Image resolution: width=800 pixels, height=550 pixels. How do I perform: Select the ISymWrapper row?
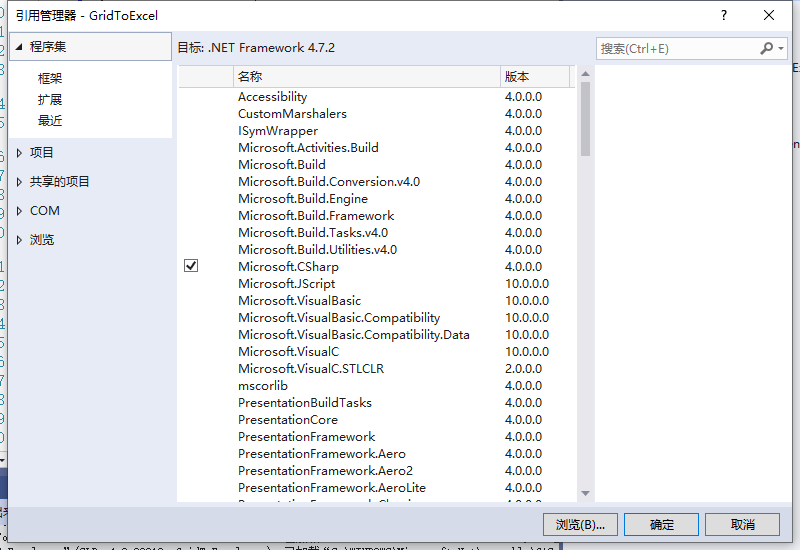tap(377, 131)
